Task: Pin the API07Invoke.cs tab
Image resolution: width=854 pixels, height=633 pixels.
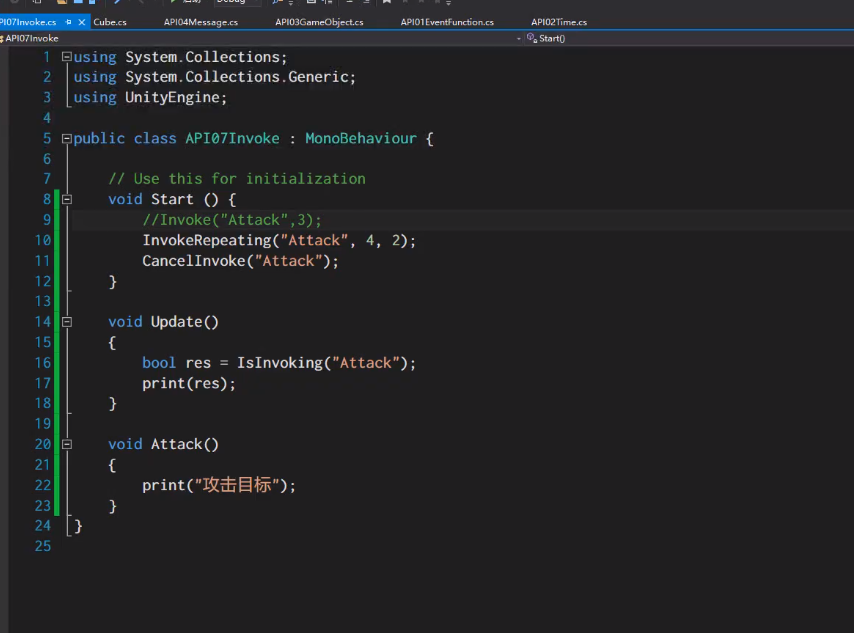Action: (x=69, y=22)
